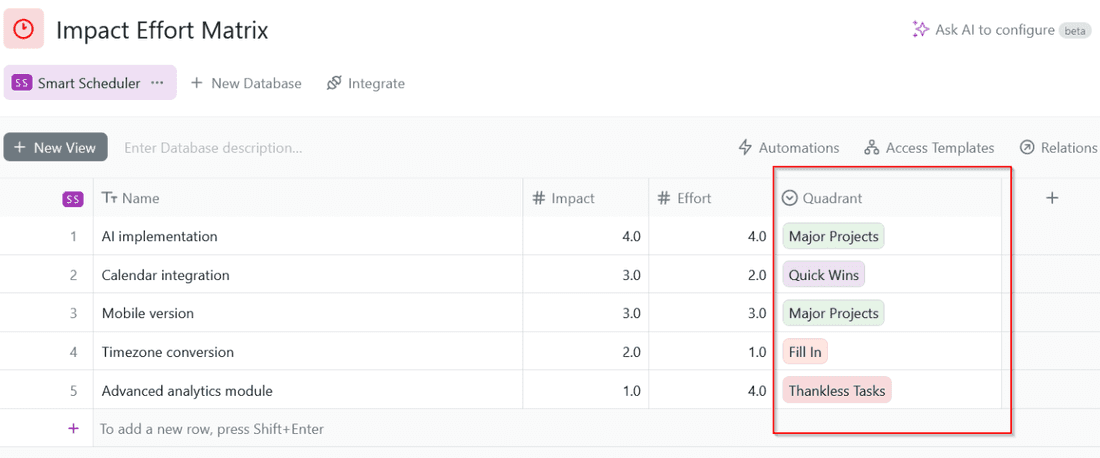Click Major Projects tag for AI implementation
The image size is (1100, 458).
coord(833,237)
